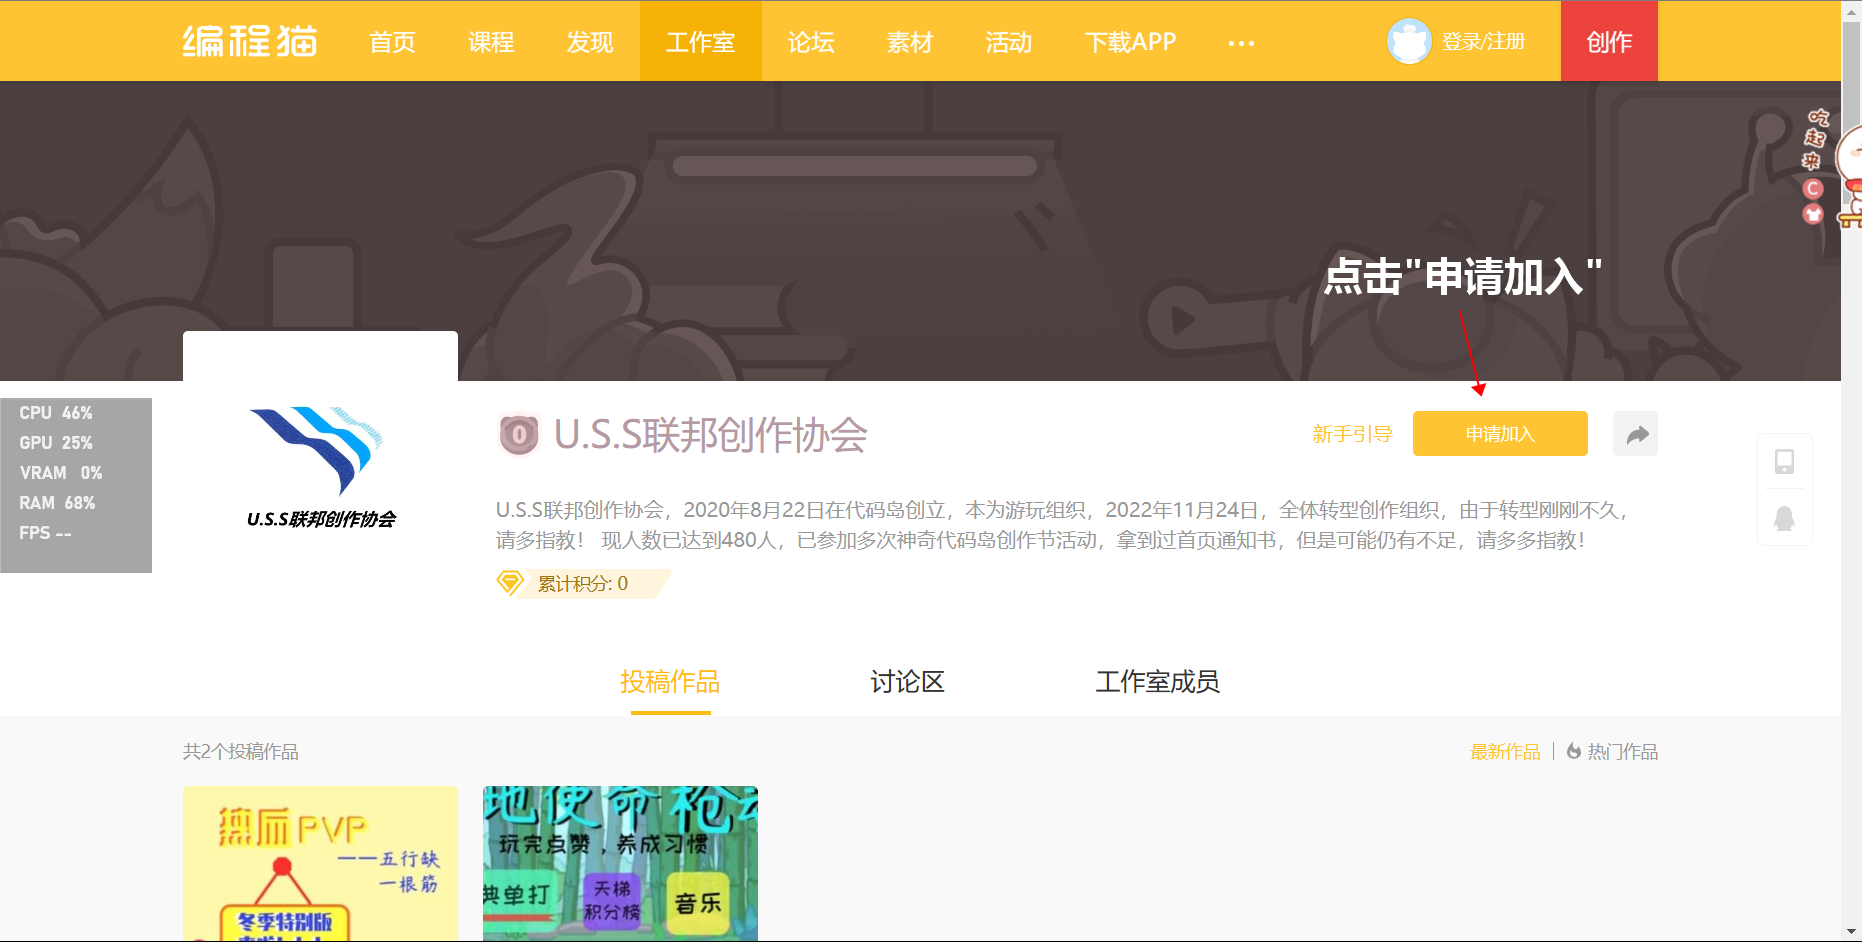Click the share arrow icon
The height and width of the screenshot is (942, 1862).
coord(1636,434)
